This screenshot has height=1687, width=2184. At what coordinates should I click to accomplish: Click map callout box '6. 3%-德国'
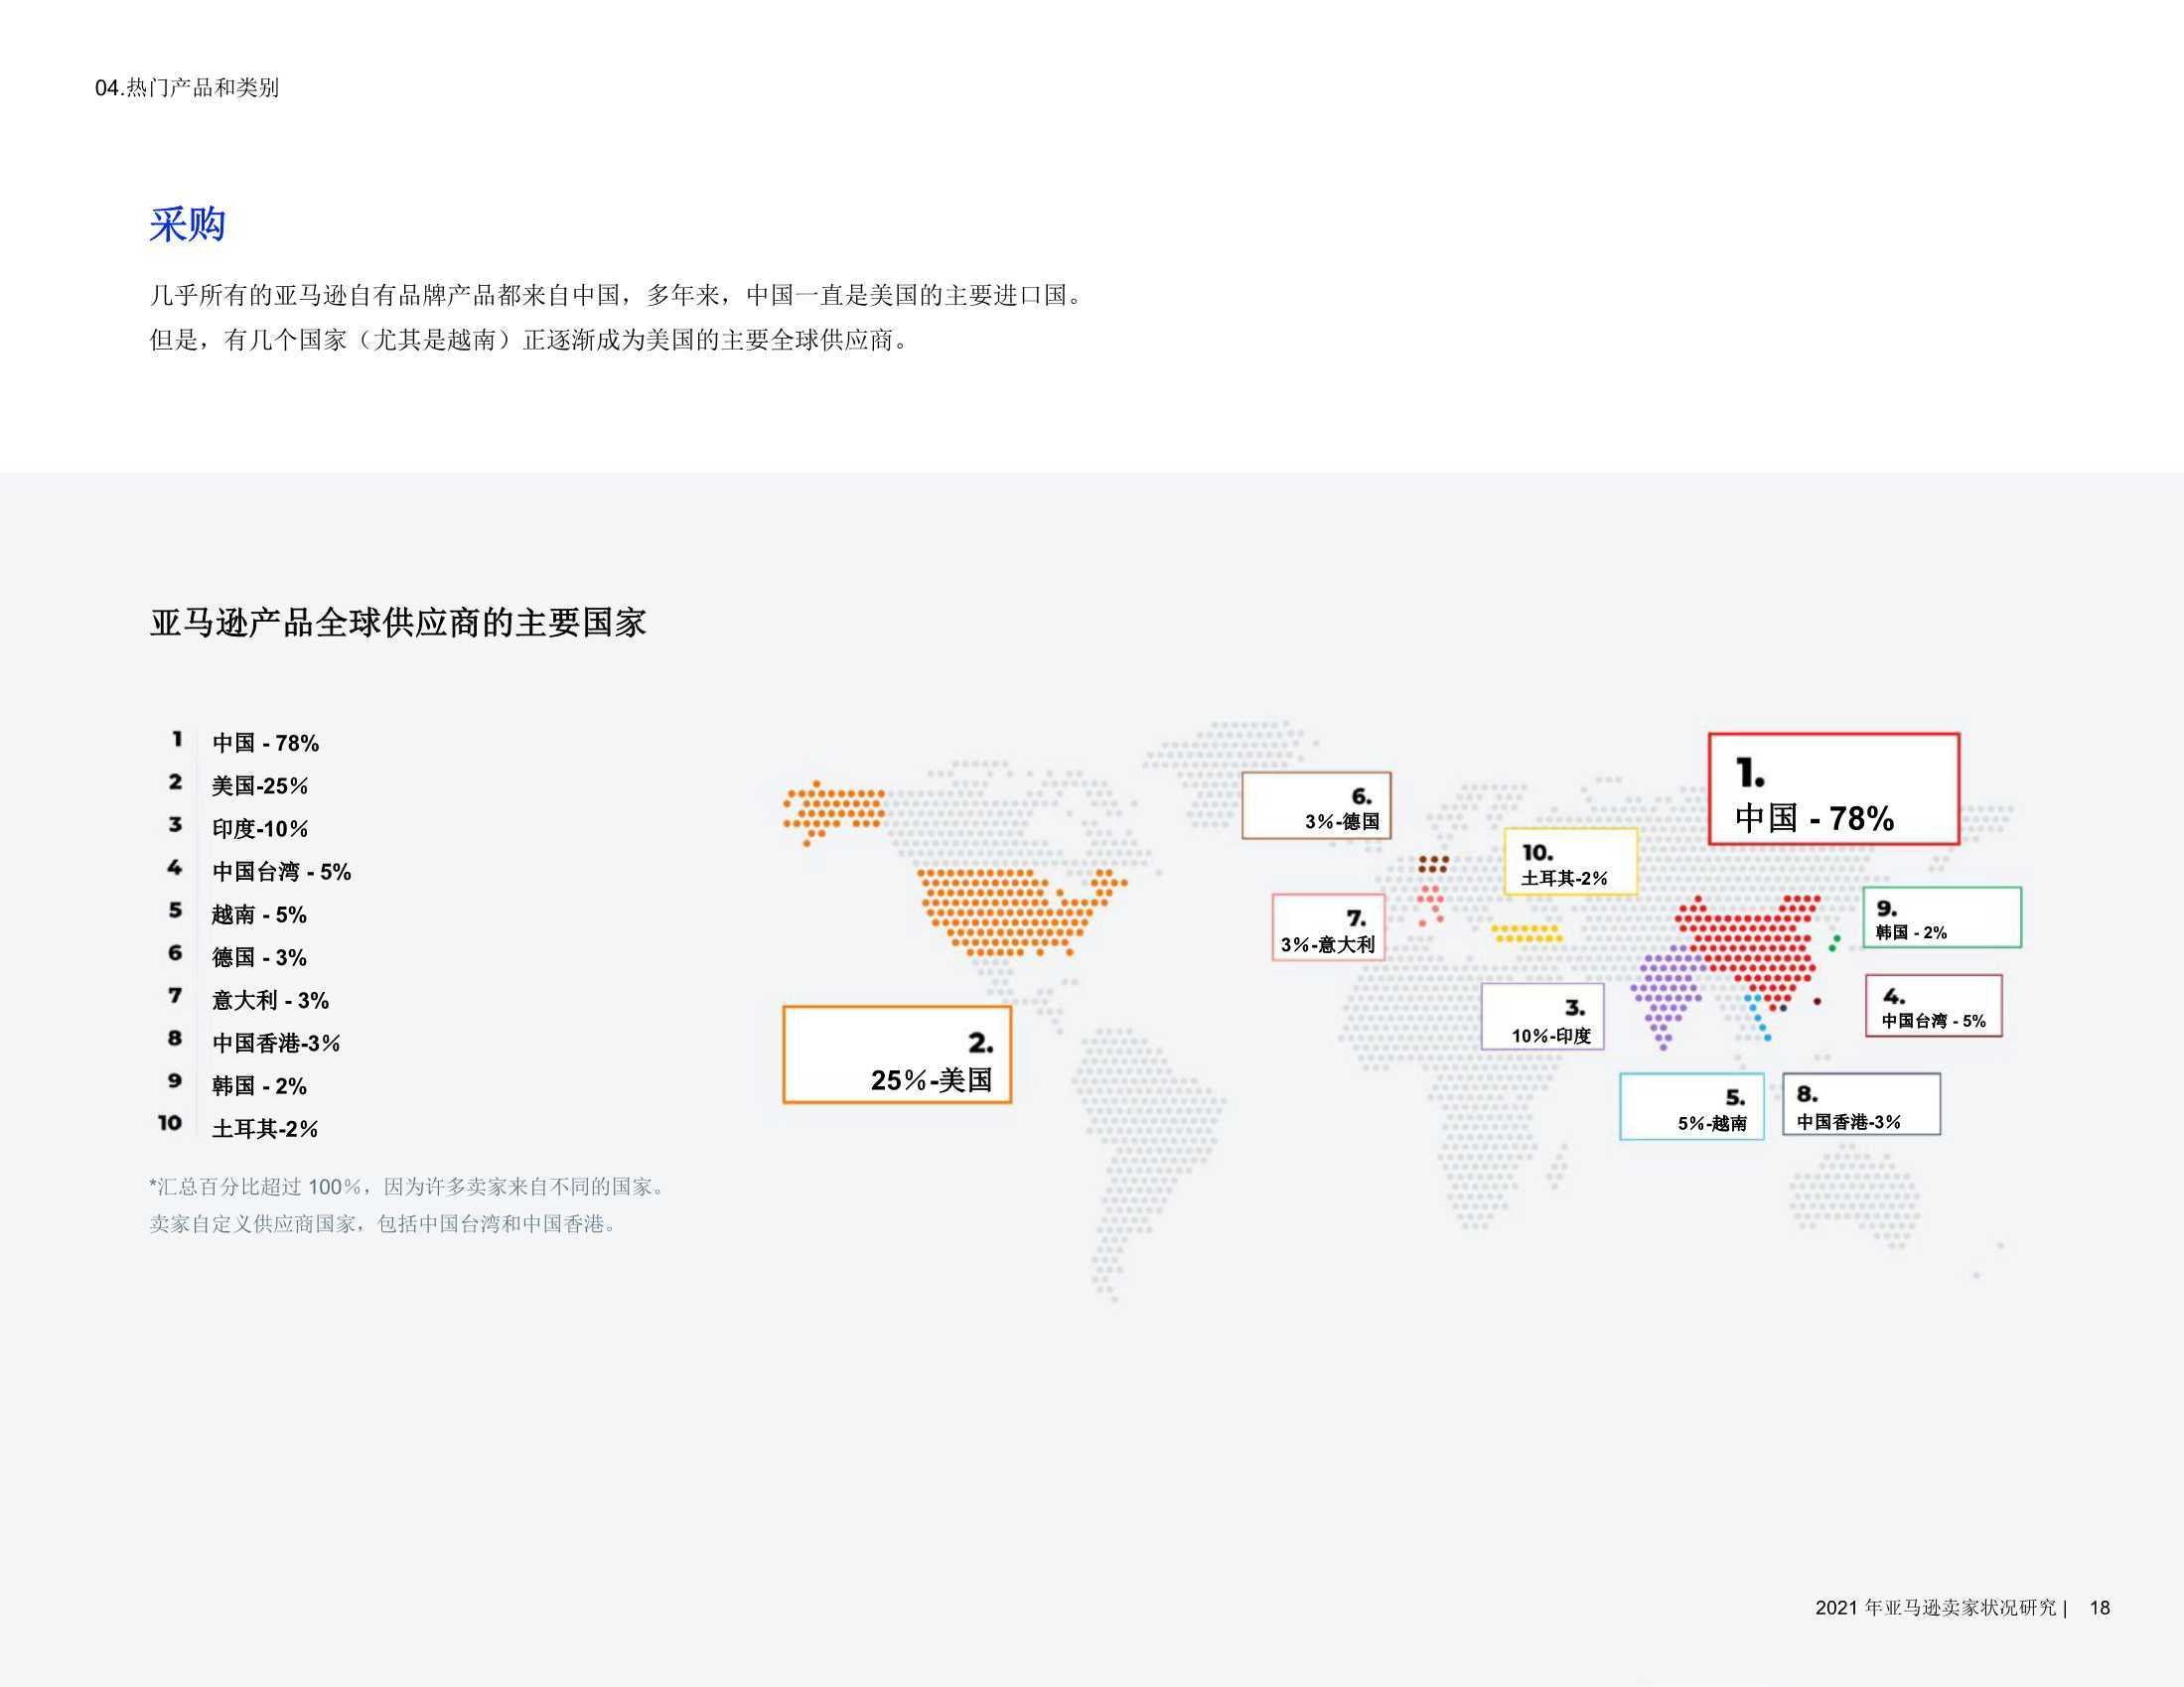pos(1316,805)
